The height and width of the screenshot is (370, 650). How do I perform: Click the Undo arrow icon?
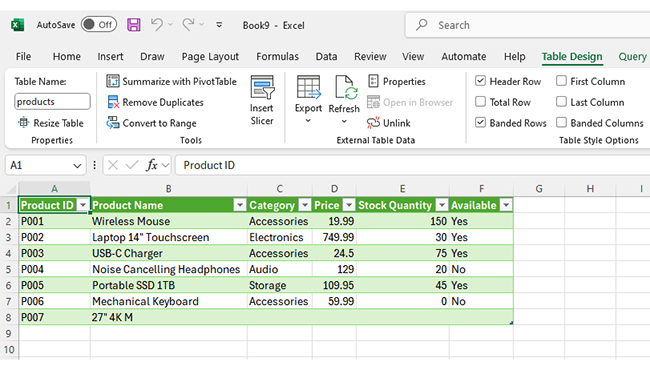(x=156, y=24)
